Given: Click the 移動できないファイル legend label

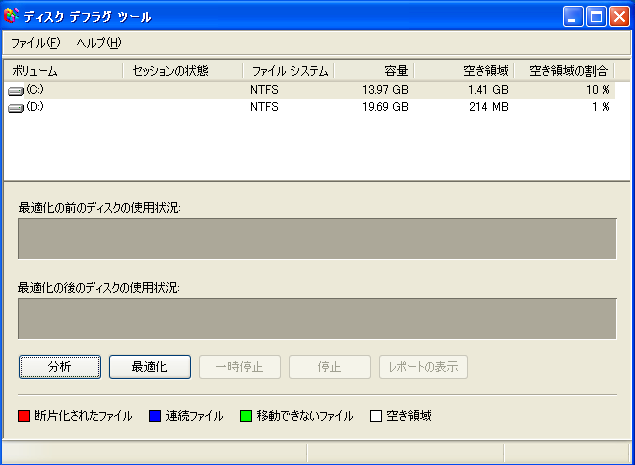Looking at the screenshot, I should 305,416.
